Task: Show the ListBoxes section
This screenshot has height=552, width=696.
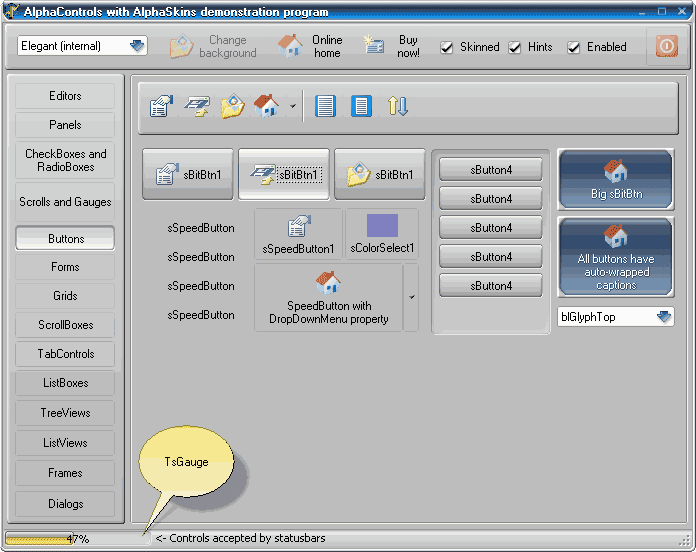Action: (65, 383)
